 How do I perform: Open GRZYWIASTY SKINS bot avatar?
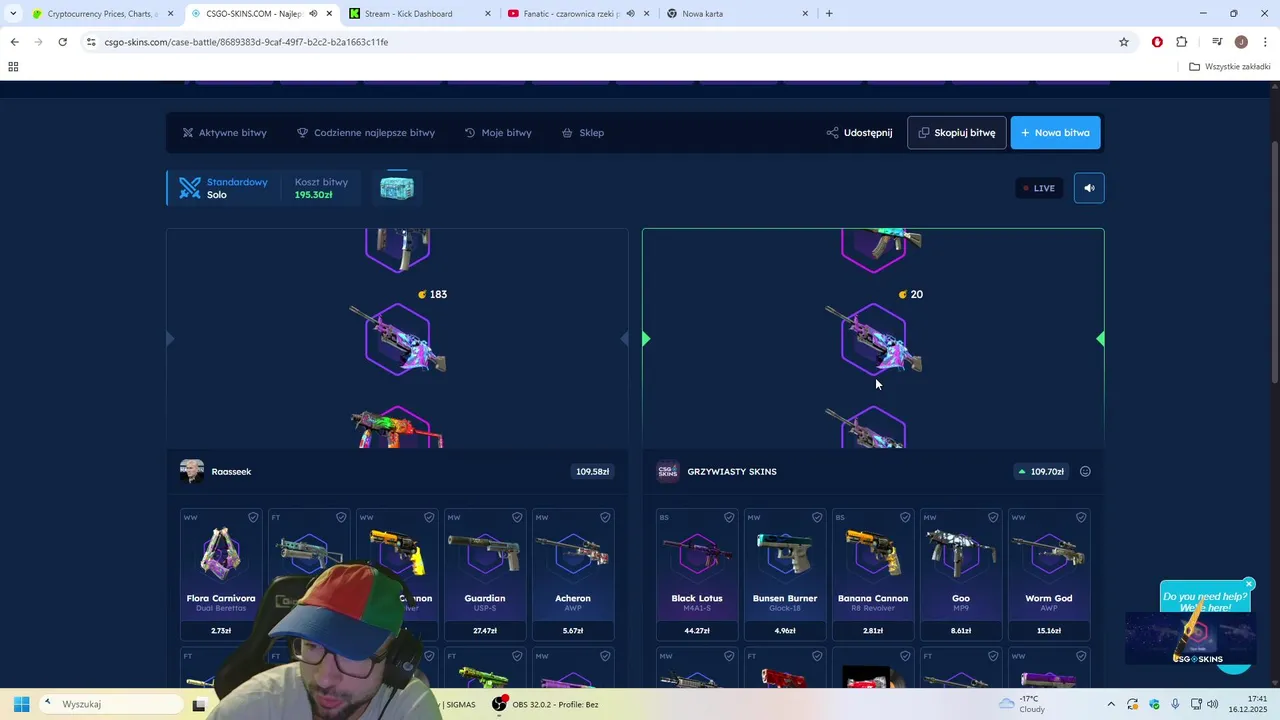668,471
